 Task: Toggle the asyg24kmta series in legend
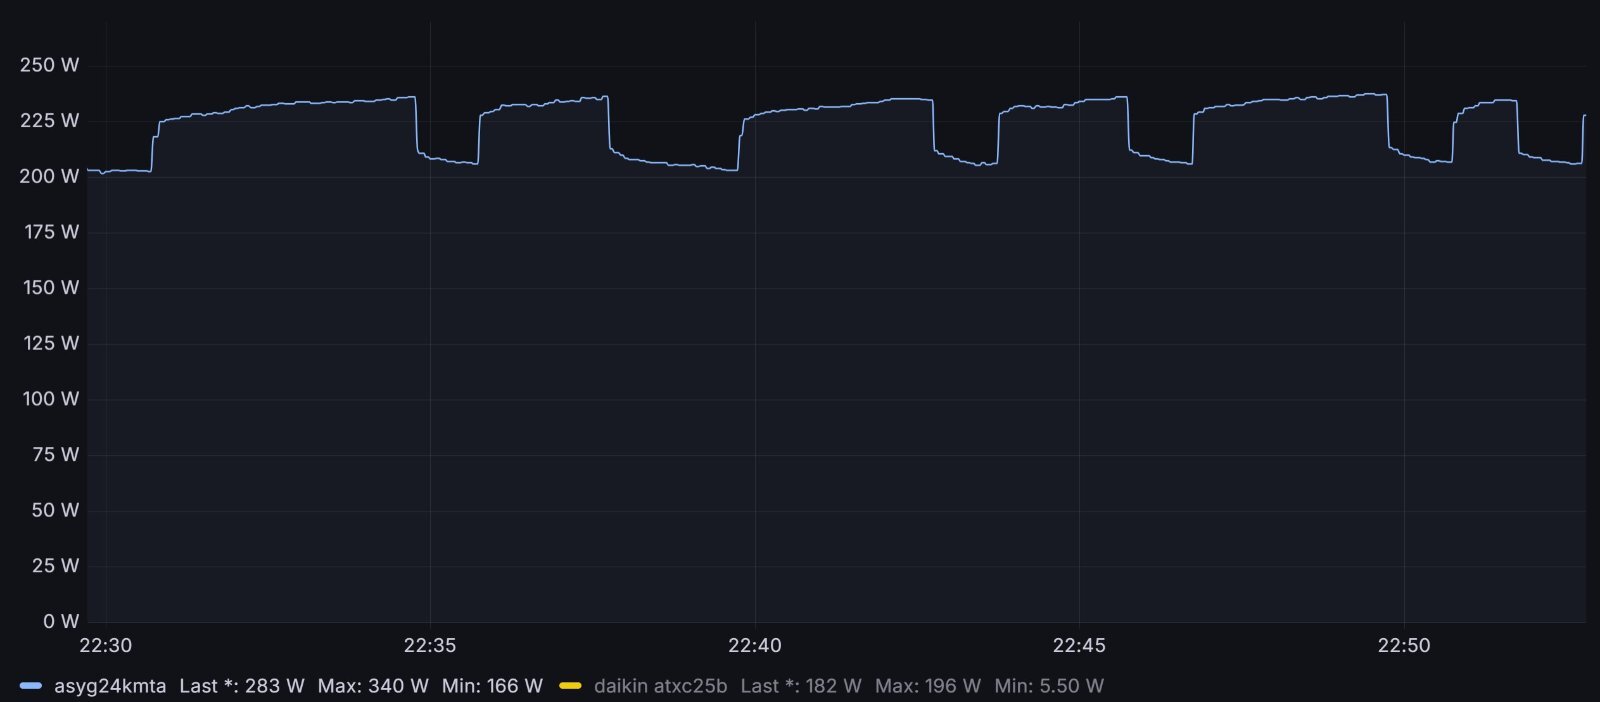coord(110,686)
